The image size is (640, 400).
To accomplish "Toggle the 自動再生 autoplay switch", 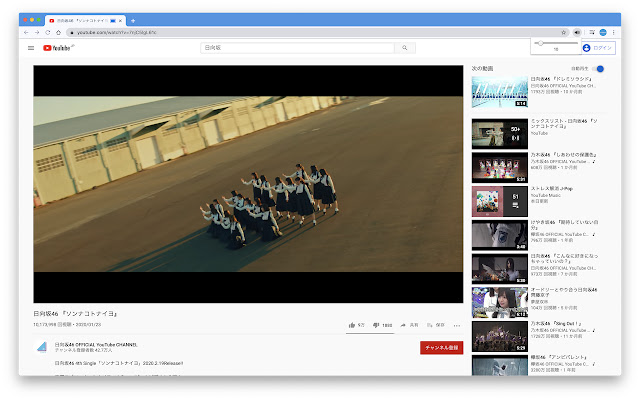I will pos(599,69).
